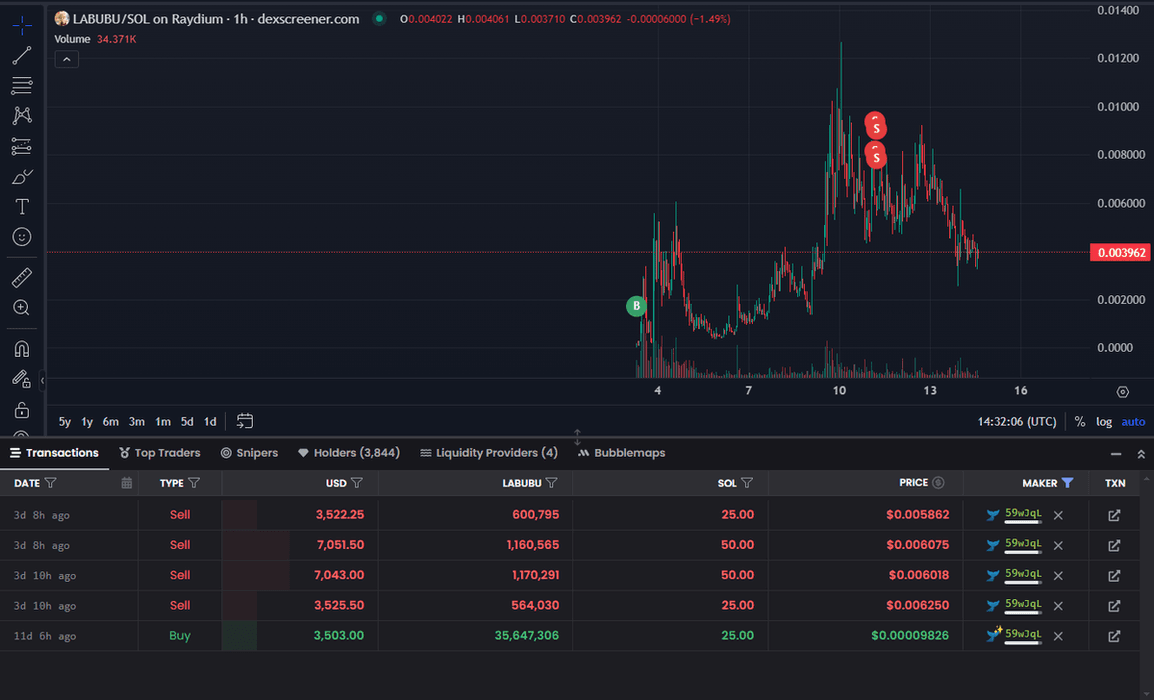Open the TYPE column filter
Image resolution: width=1154 pixels, height=700 pixels.
pos(194,483)
